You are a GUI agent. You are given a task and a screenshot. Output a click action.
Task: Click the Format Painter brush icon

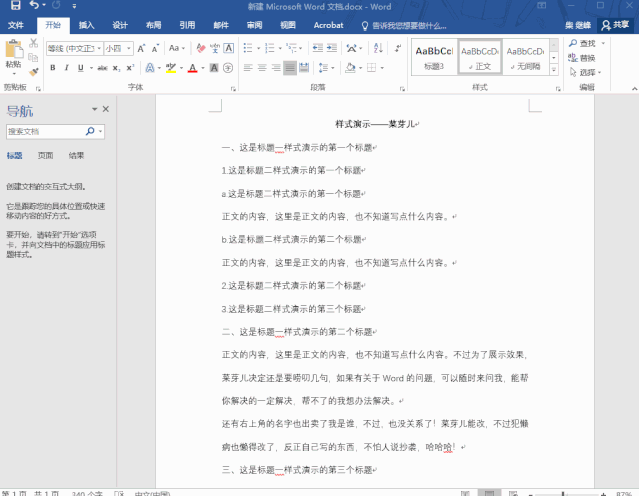(34, 71)
